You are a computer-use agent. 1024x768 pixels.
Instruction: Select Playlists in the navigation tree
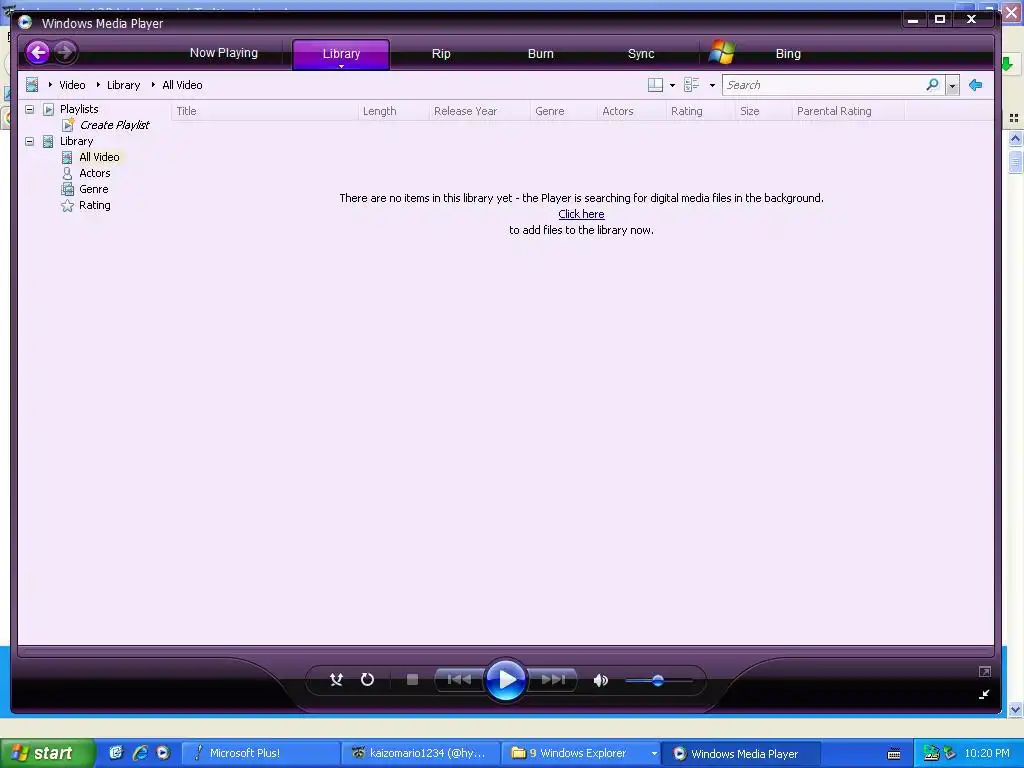pyautogui.click(x=79, y=109)
